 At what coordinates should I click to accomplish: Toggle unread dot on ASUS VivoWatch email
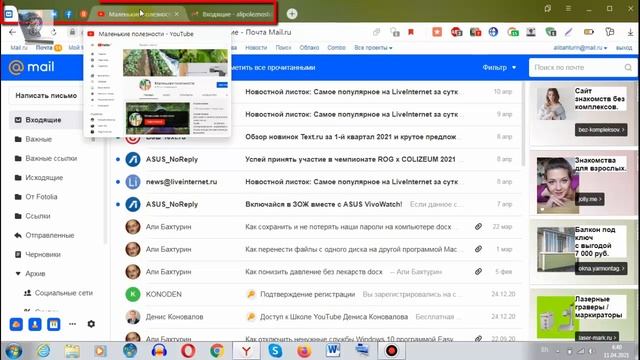118,204
